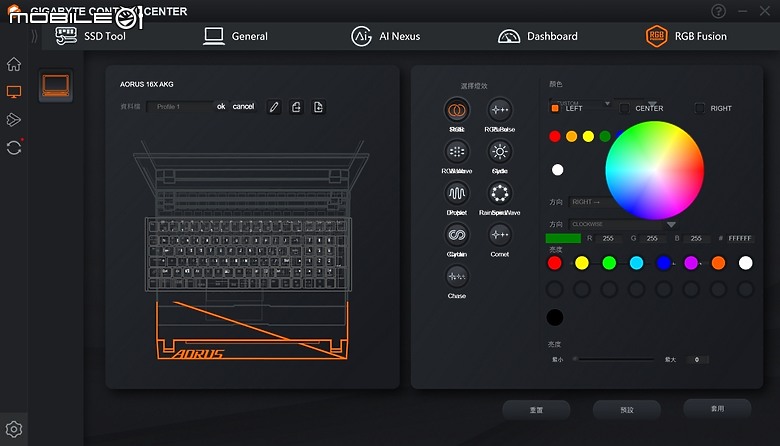780x446 pixels.
Task: Open the CUSTOM dropdown above LEFT
Action: (x=581, y=103)
